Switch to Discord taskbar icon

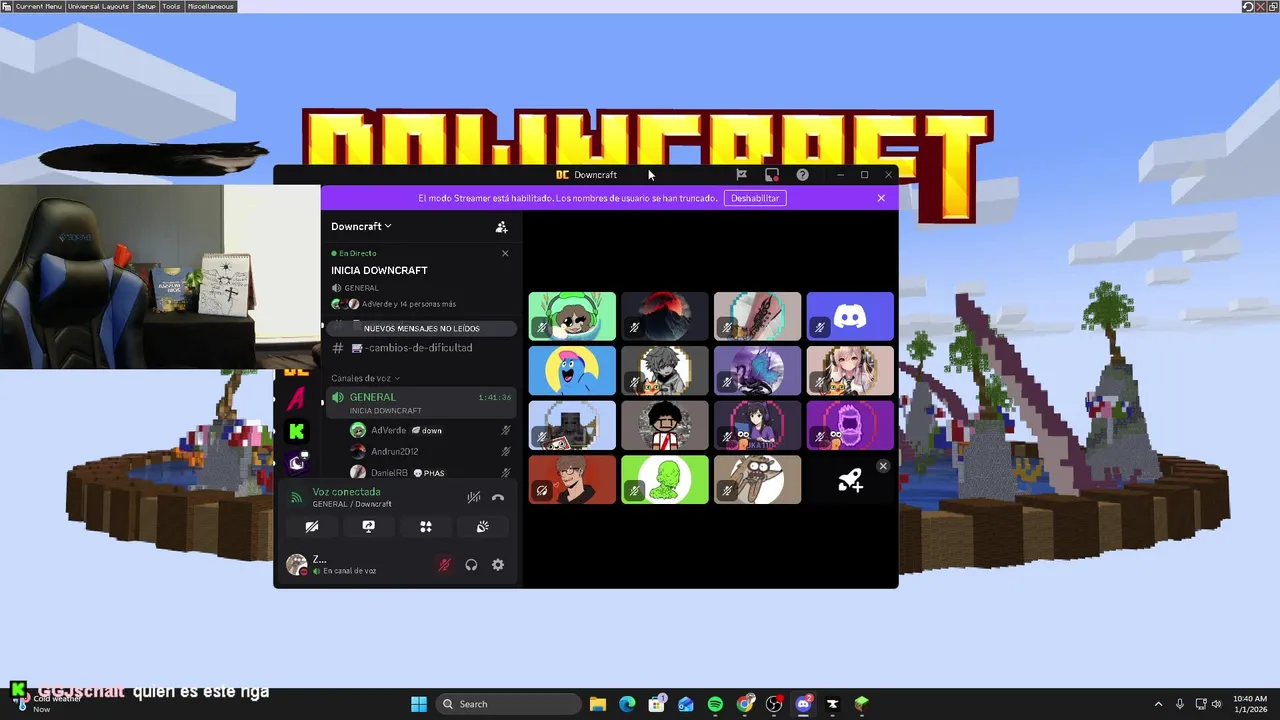(803, 704)
